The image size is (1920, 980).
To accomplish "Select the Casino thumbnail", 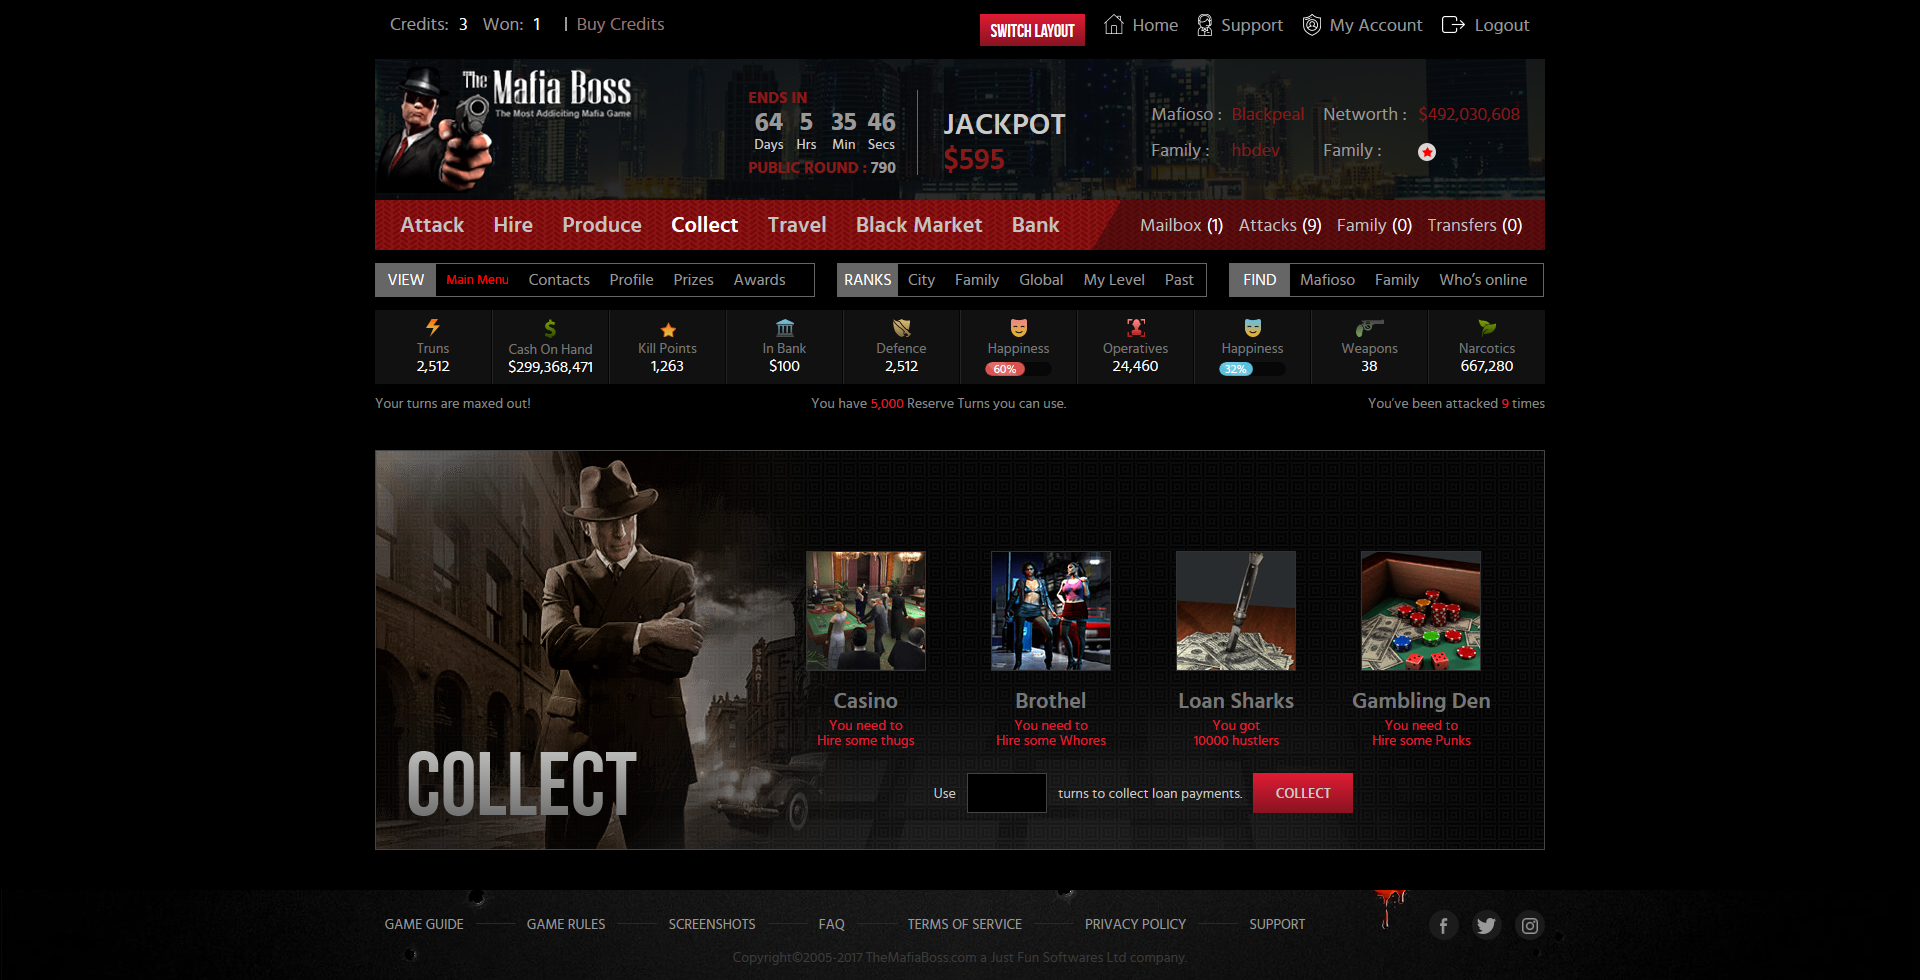I will click(x=866, y=611).
